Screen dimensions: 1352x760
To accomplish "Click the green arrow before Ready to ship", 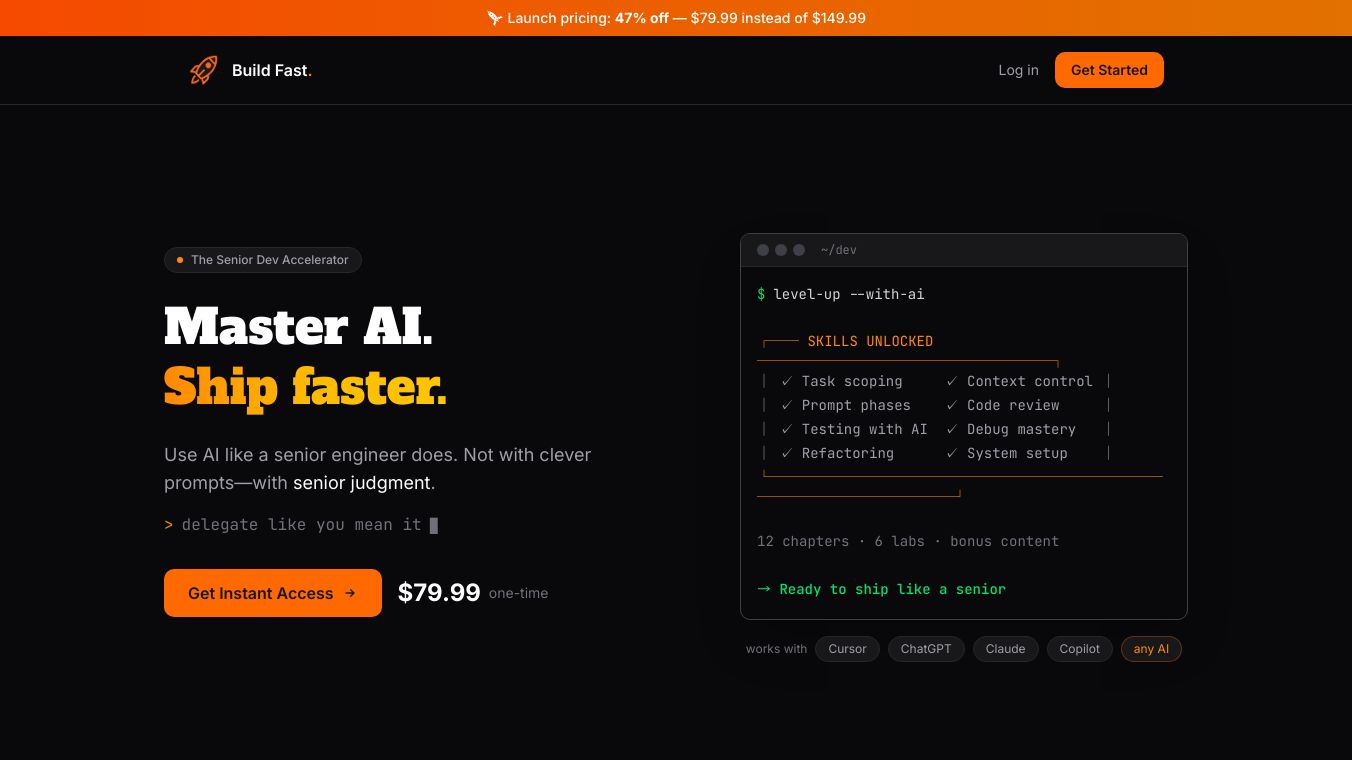I will 764,589.
